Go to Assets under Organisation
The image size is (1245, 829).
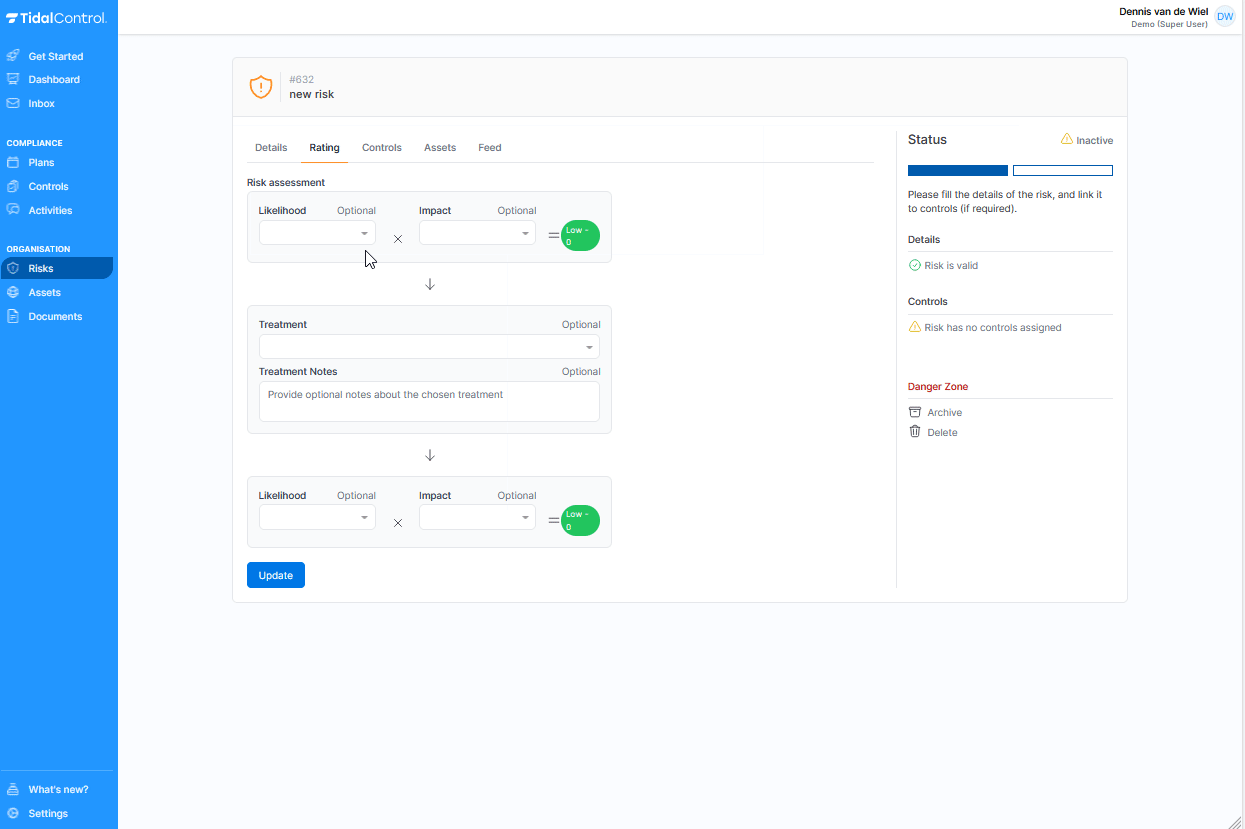[42, 292]
